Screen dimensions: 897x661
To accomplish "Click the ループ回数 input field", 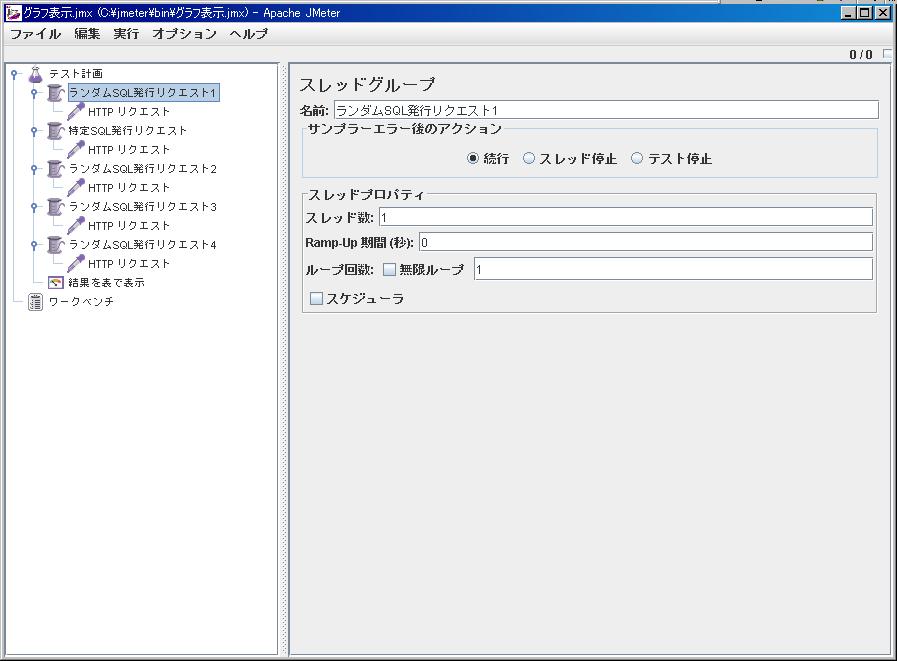I will (x=673, y=269).
